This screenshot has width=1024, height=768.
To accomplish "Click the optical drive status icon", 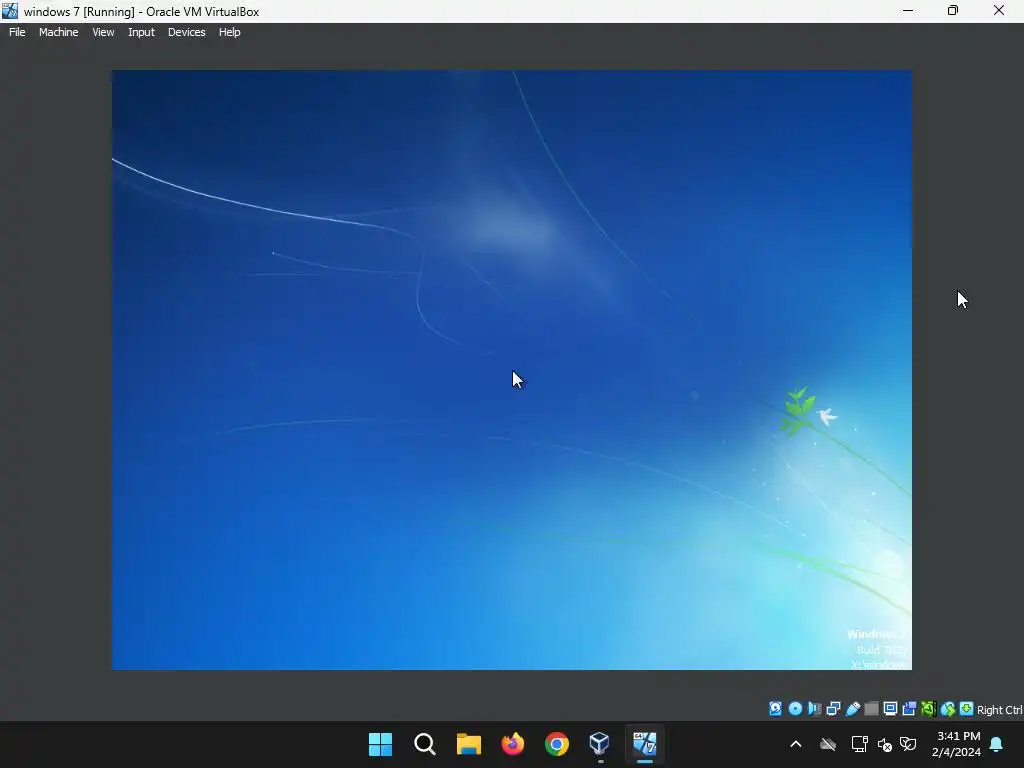I will [x=795, y=709].
